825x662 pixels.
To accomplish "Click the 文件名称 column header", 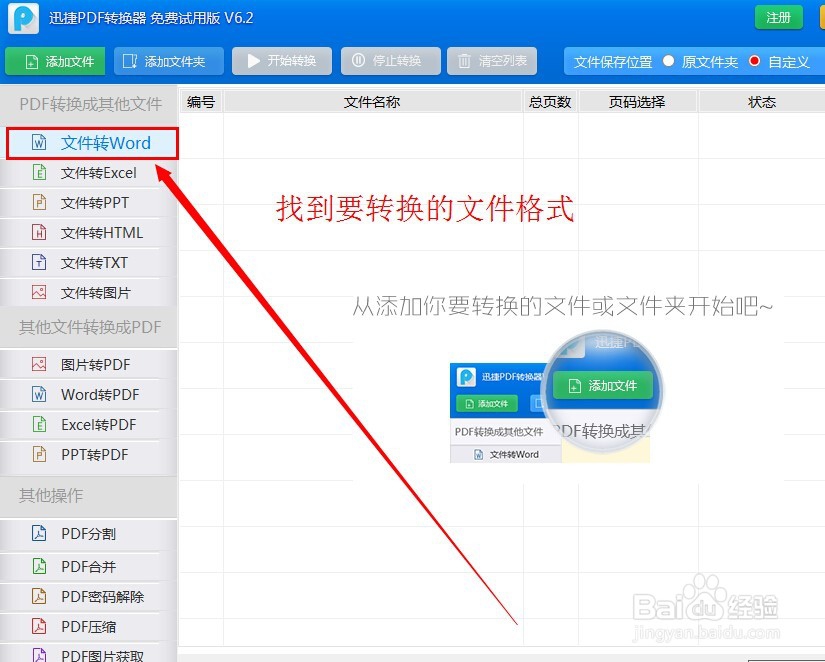I will [373, 102].
